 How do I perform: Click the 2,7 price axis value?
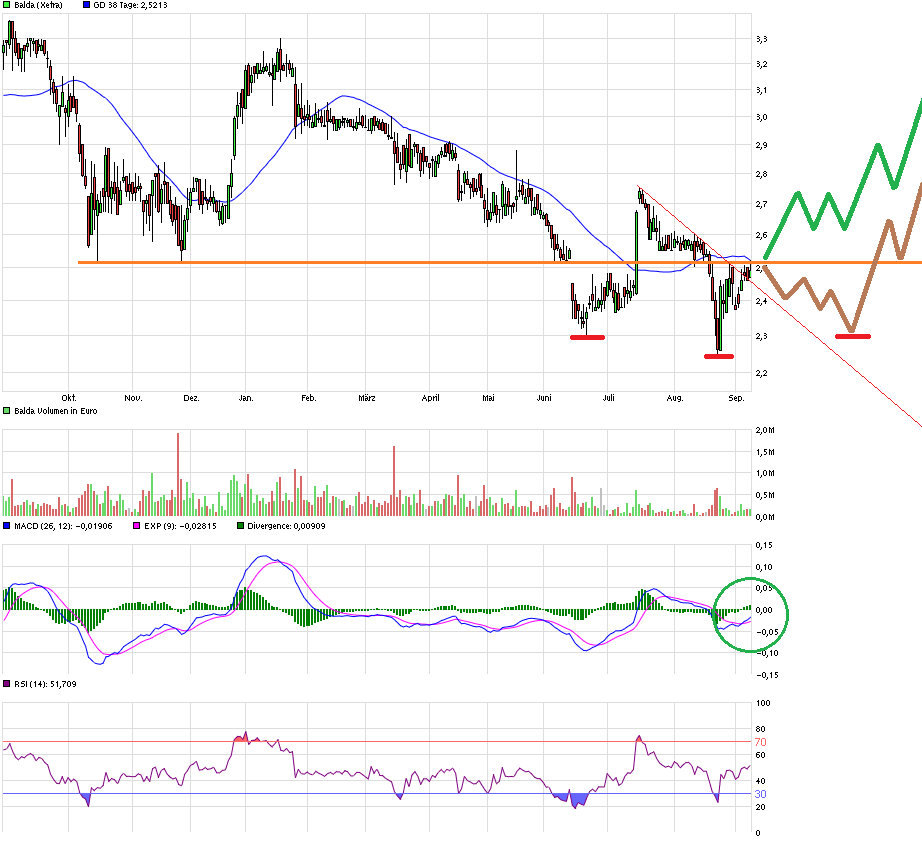coord(761,204)
